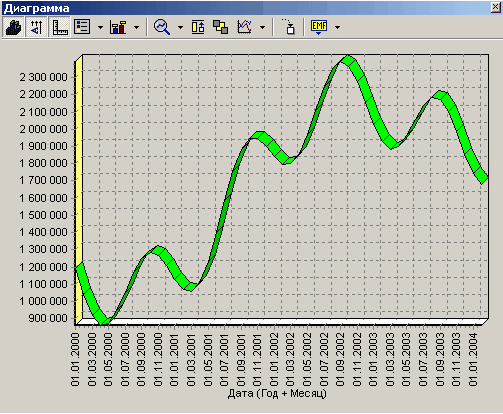This screenshot has height=414, width=503.
Task: Toggle the axes ruler display button
Action: (x=60, y=27)
